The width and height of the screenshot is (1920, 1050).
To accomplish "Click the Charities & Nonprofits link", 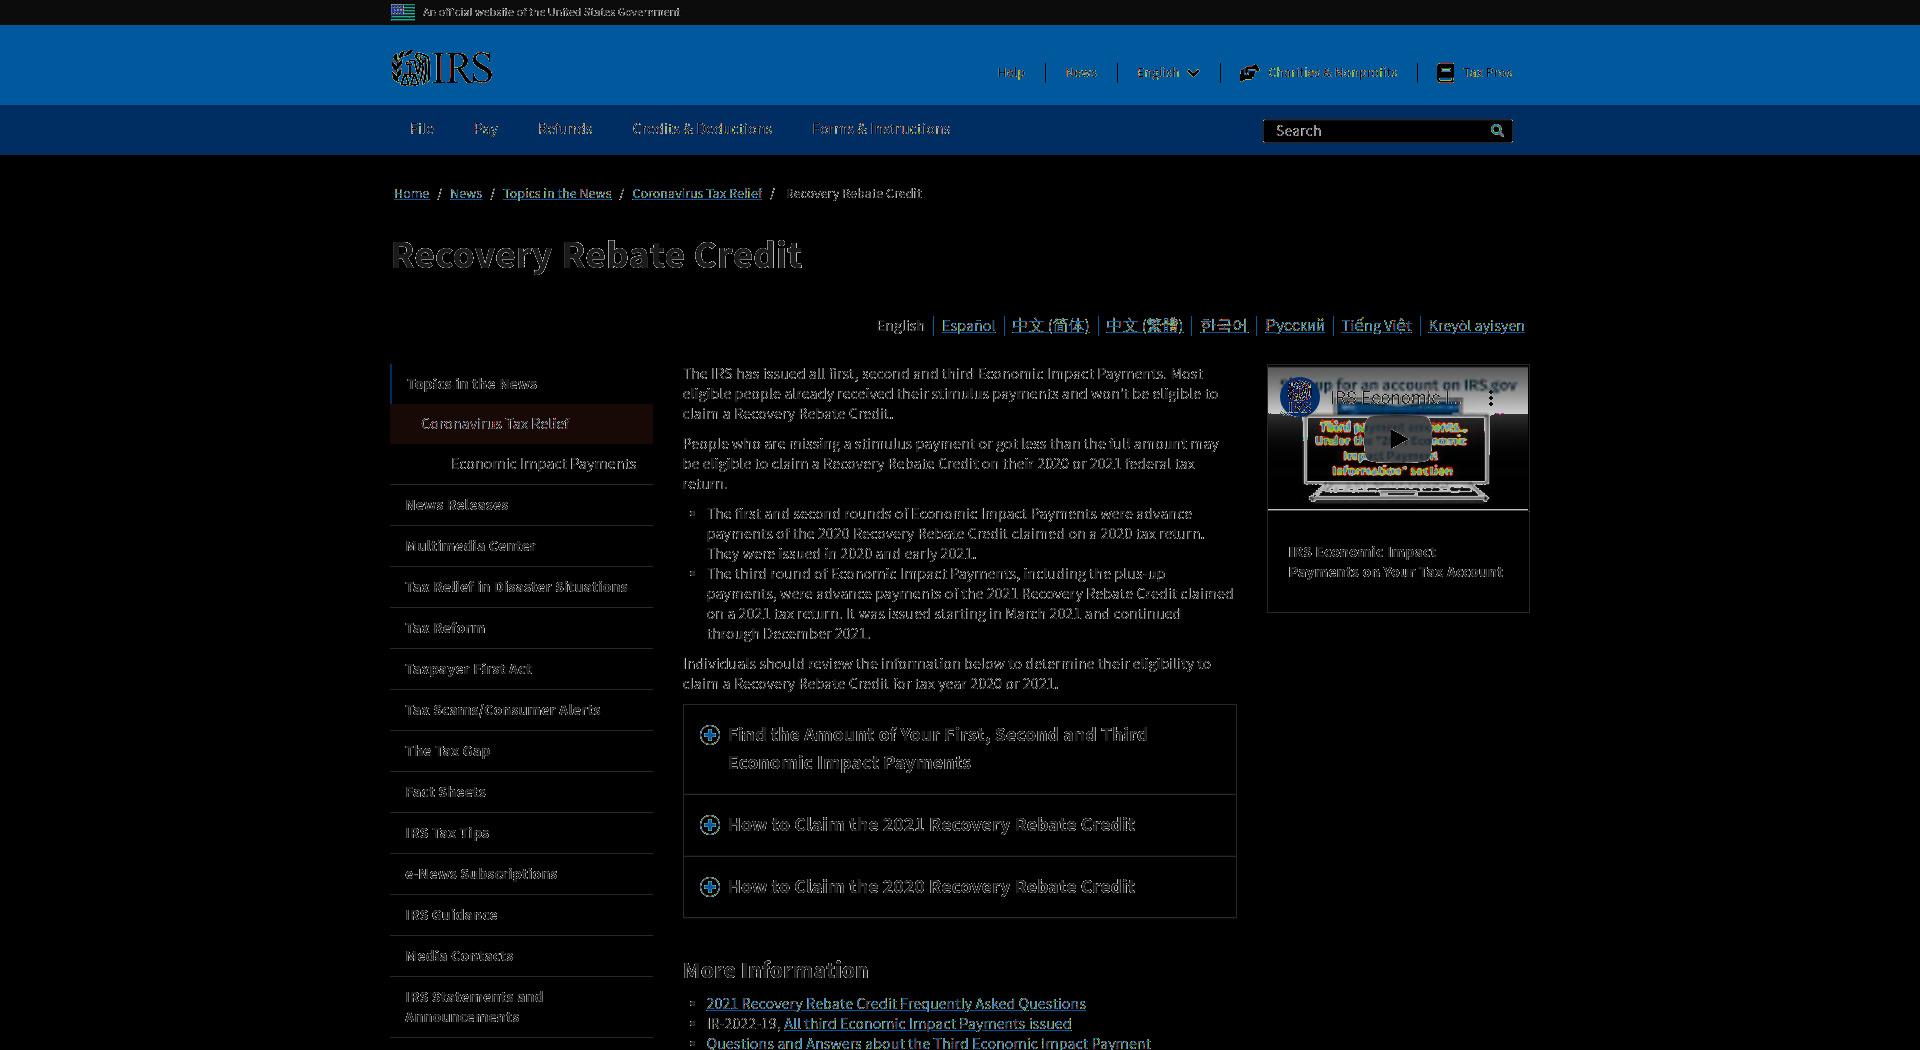I will 1332,73.
